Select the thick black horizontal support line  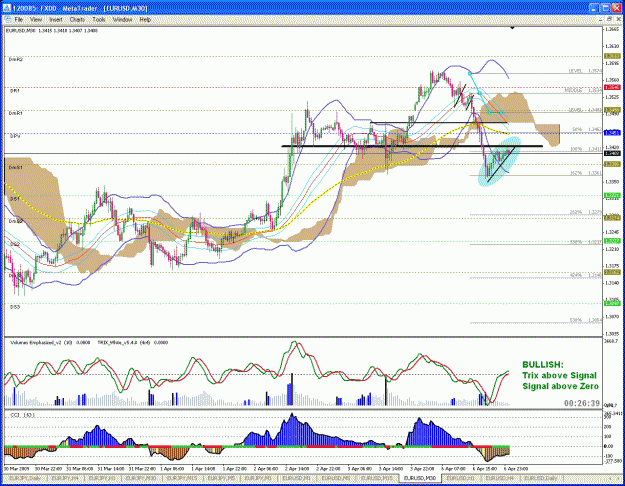click(x=412, y=146)
